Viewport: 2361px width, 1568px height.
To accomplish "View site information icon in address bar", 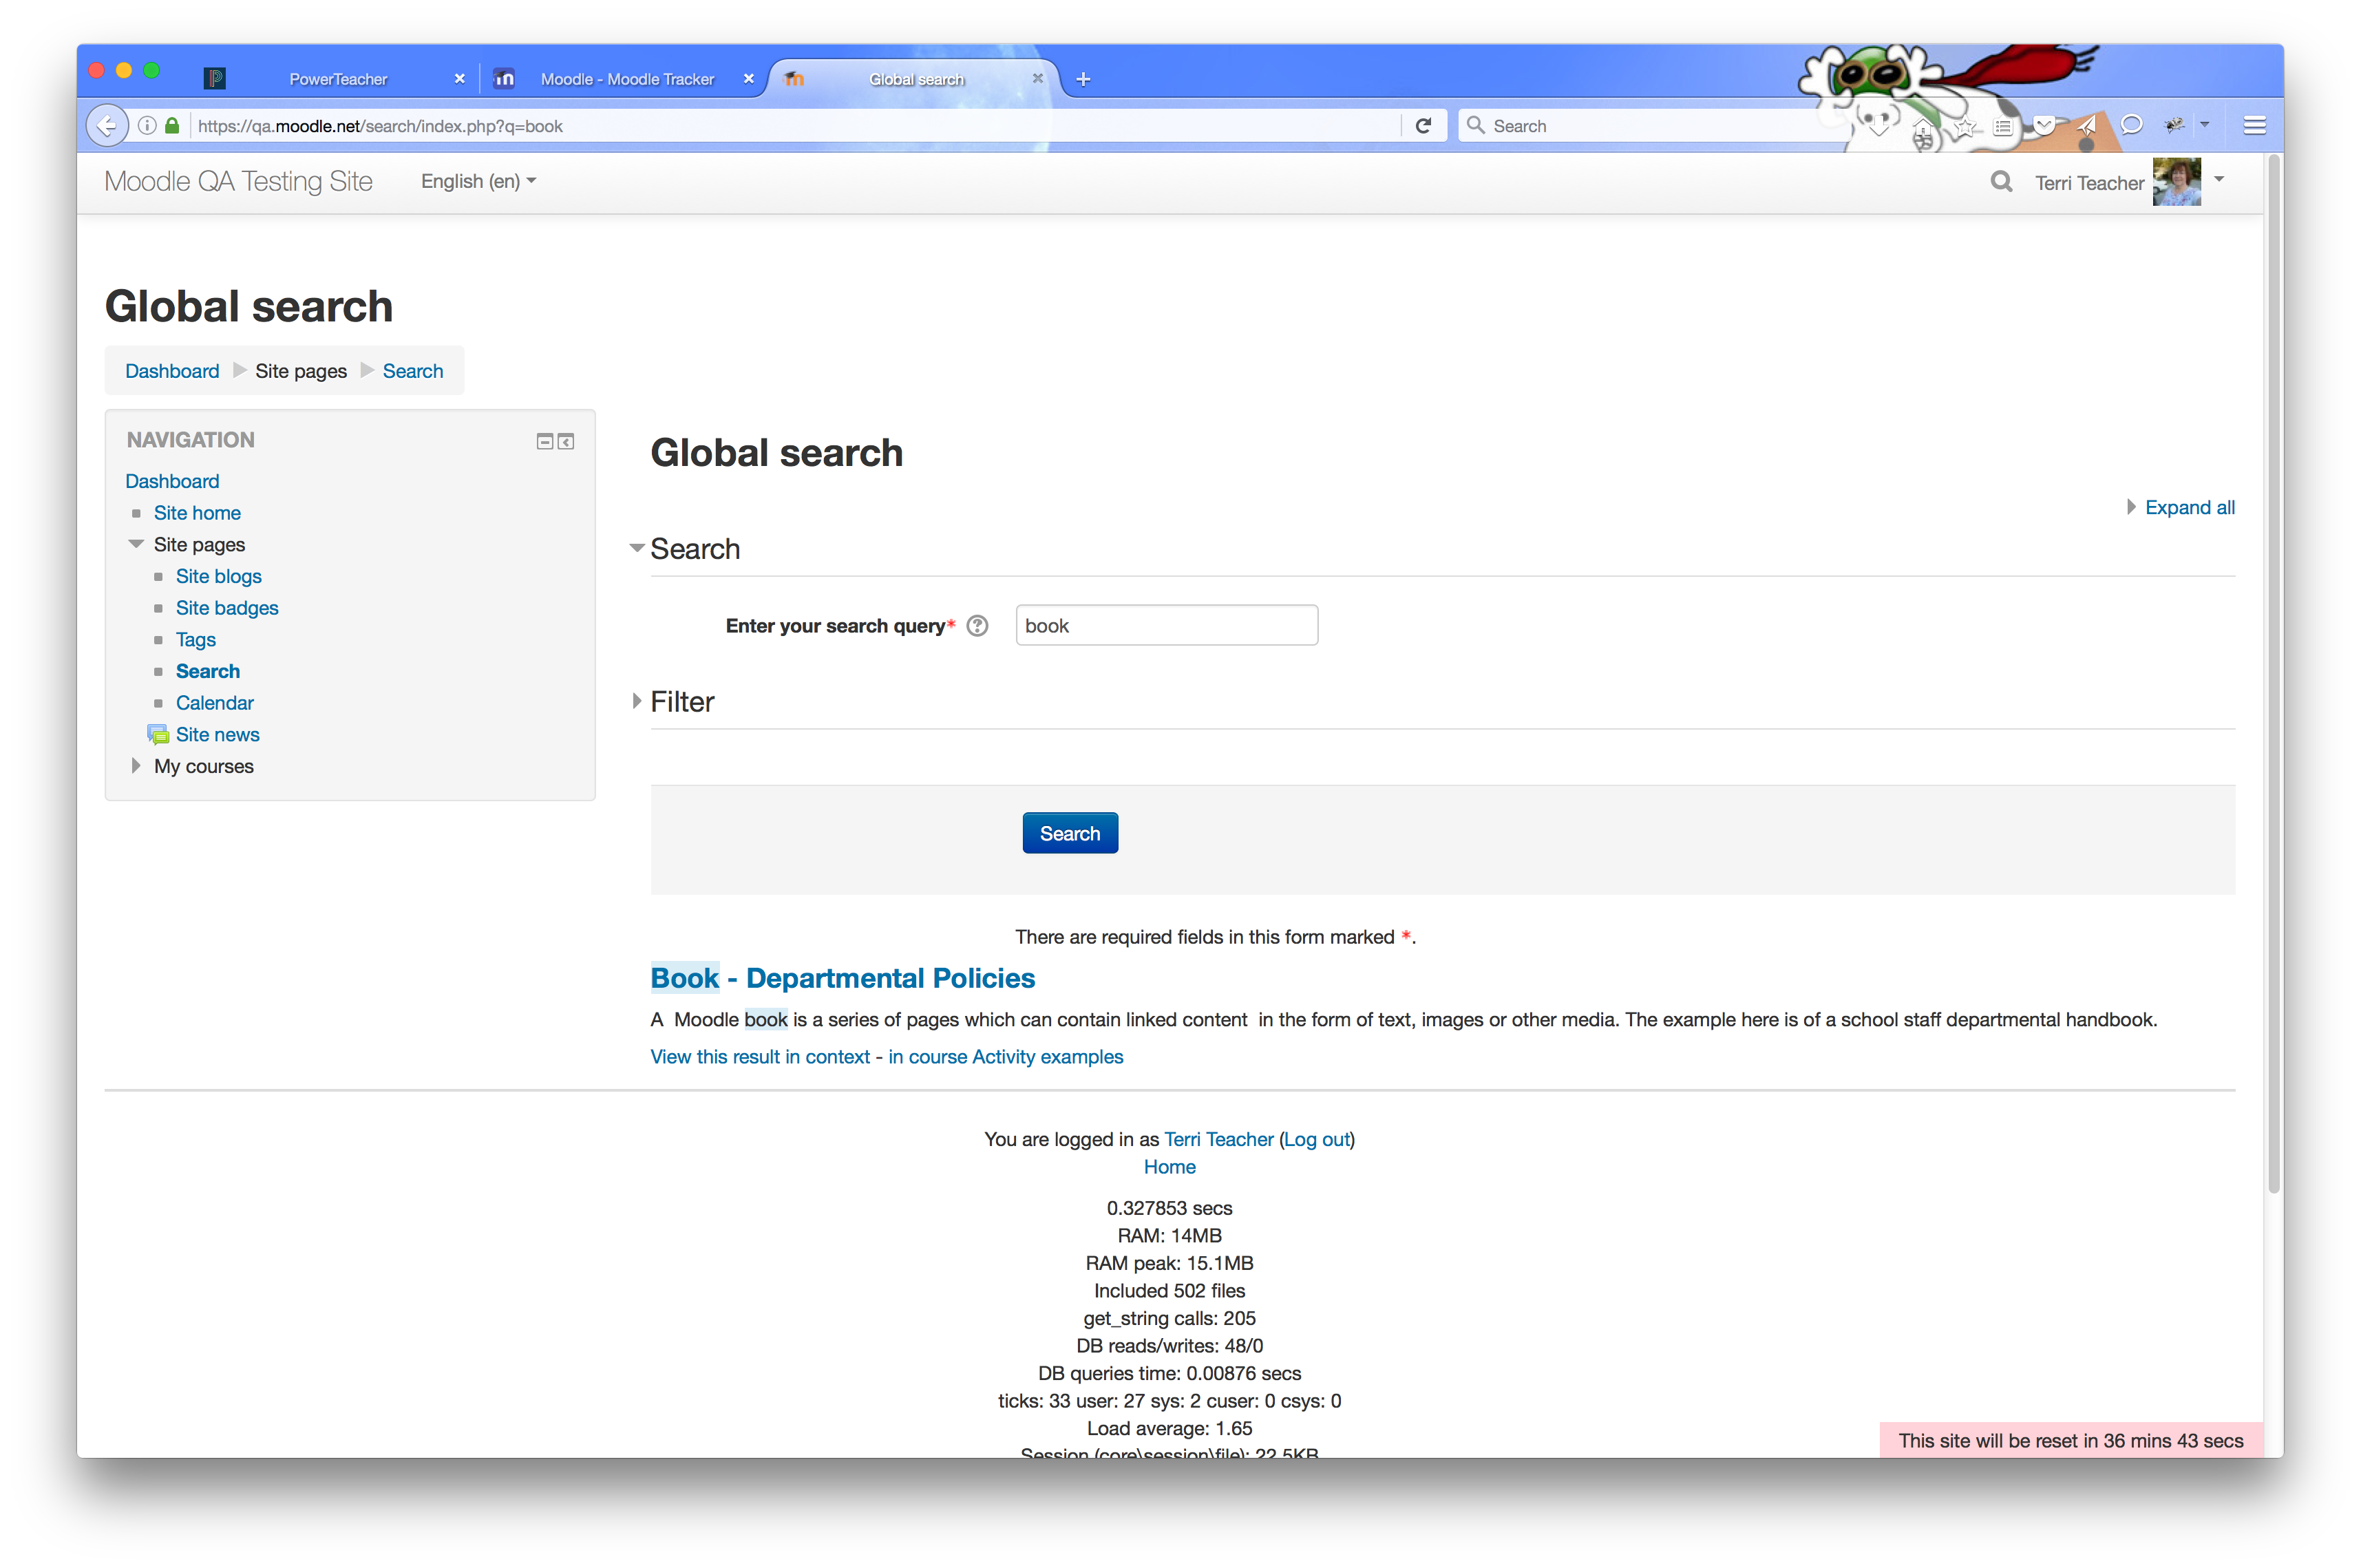I will [x=147, y=126].
